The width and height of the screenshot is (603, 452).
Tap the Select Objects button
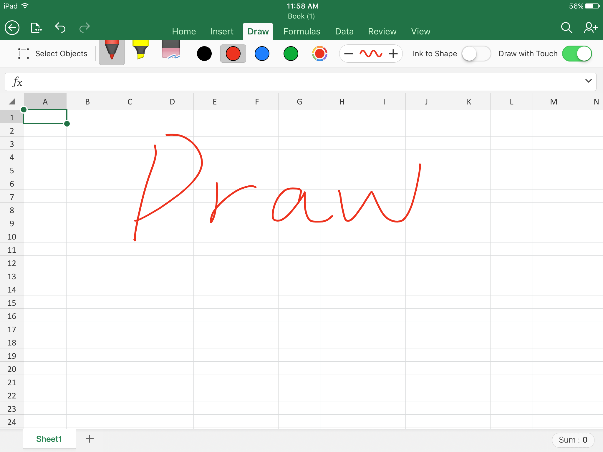(x=53, y=53)
